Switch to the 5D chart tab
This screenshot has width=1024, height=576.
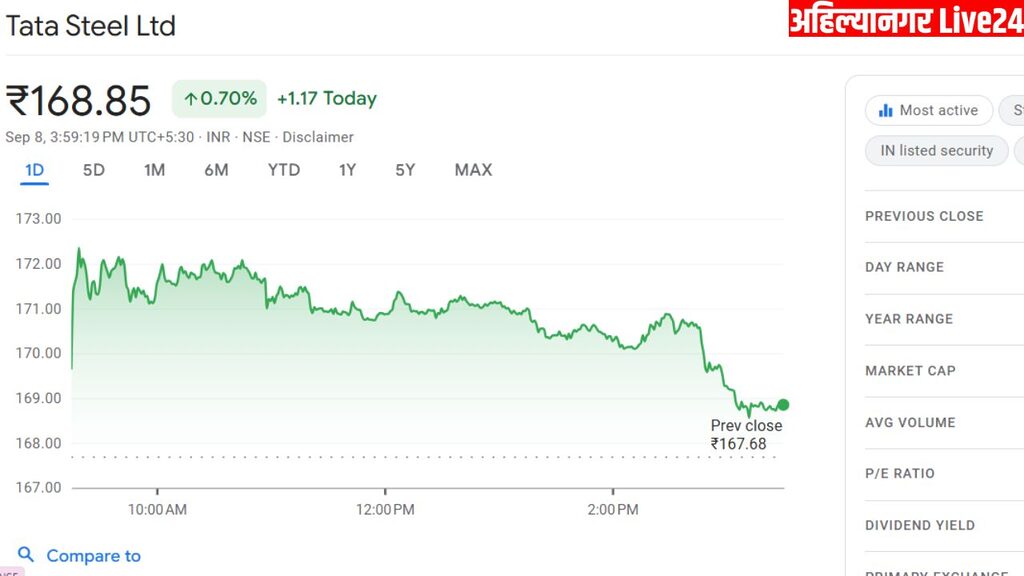93,170
